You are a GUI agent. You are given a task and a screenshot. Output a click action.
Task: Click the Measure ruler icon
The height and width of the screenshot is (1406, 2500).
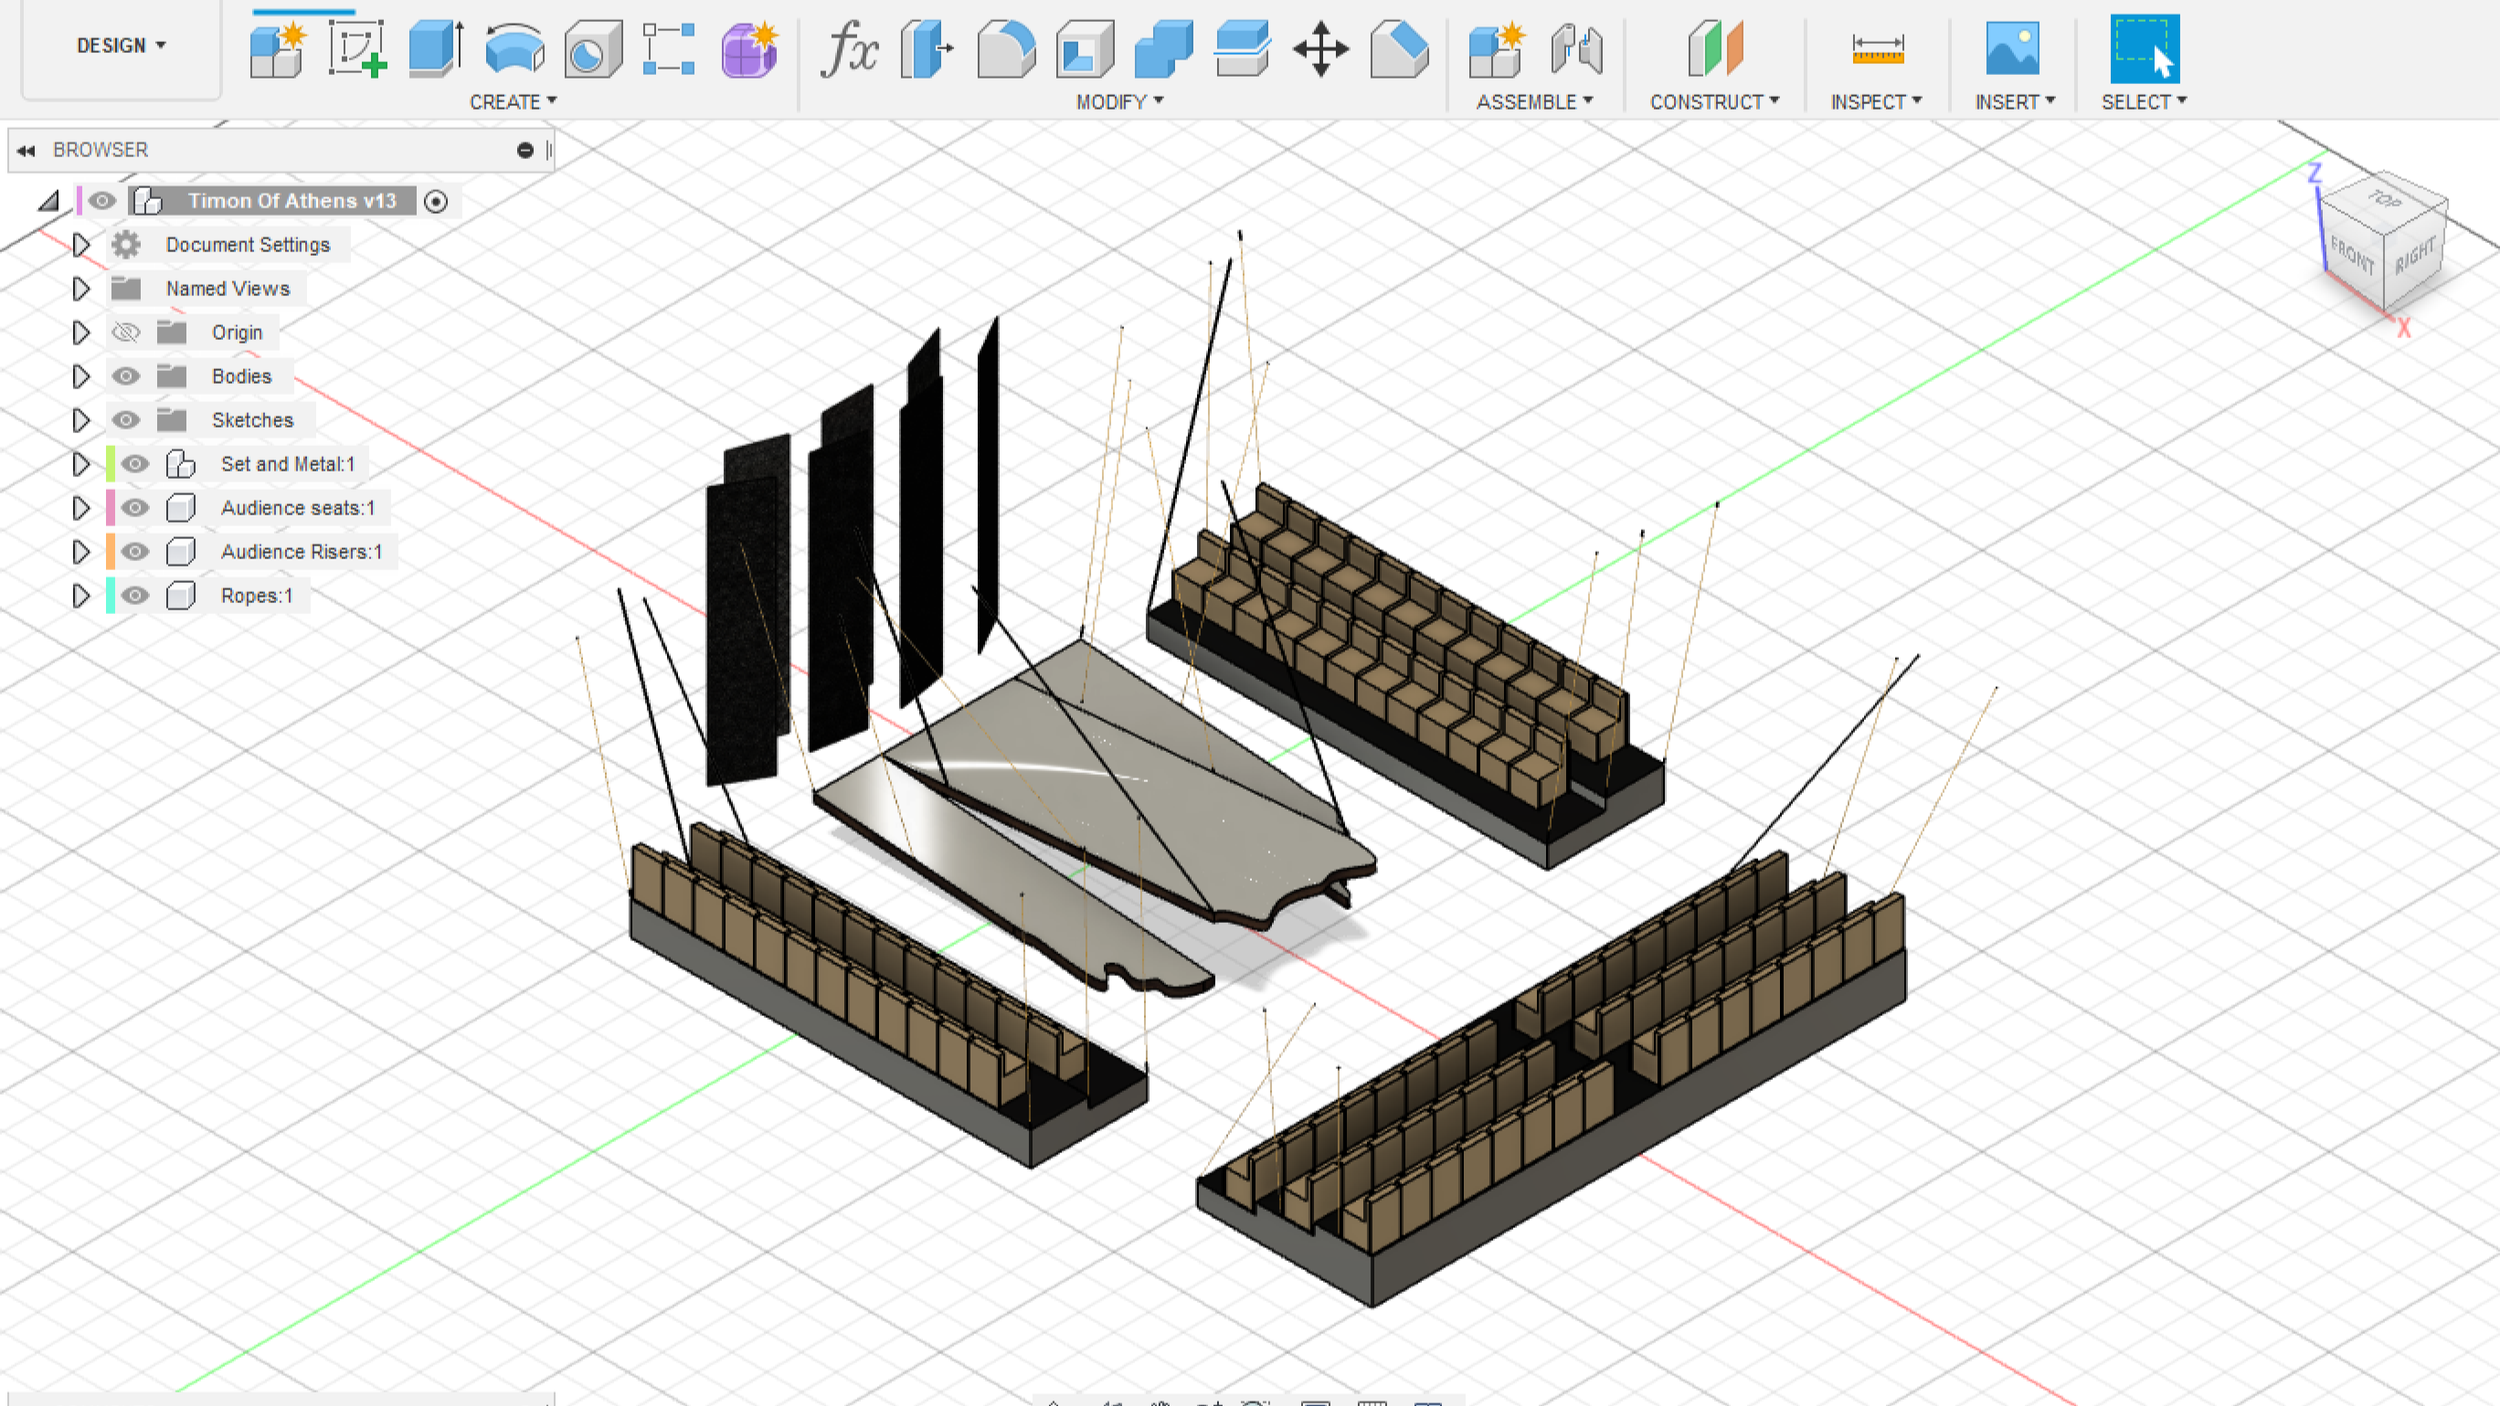pos(1877,49)
